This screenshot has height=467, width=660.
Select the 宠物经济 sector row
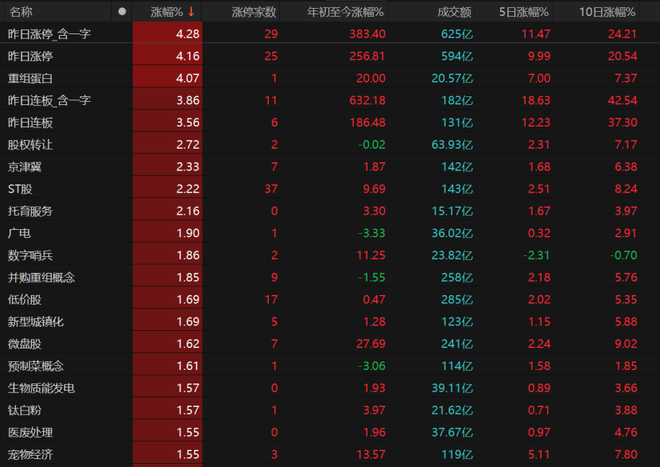(31, 455)
